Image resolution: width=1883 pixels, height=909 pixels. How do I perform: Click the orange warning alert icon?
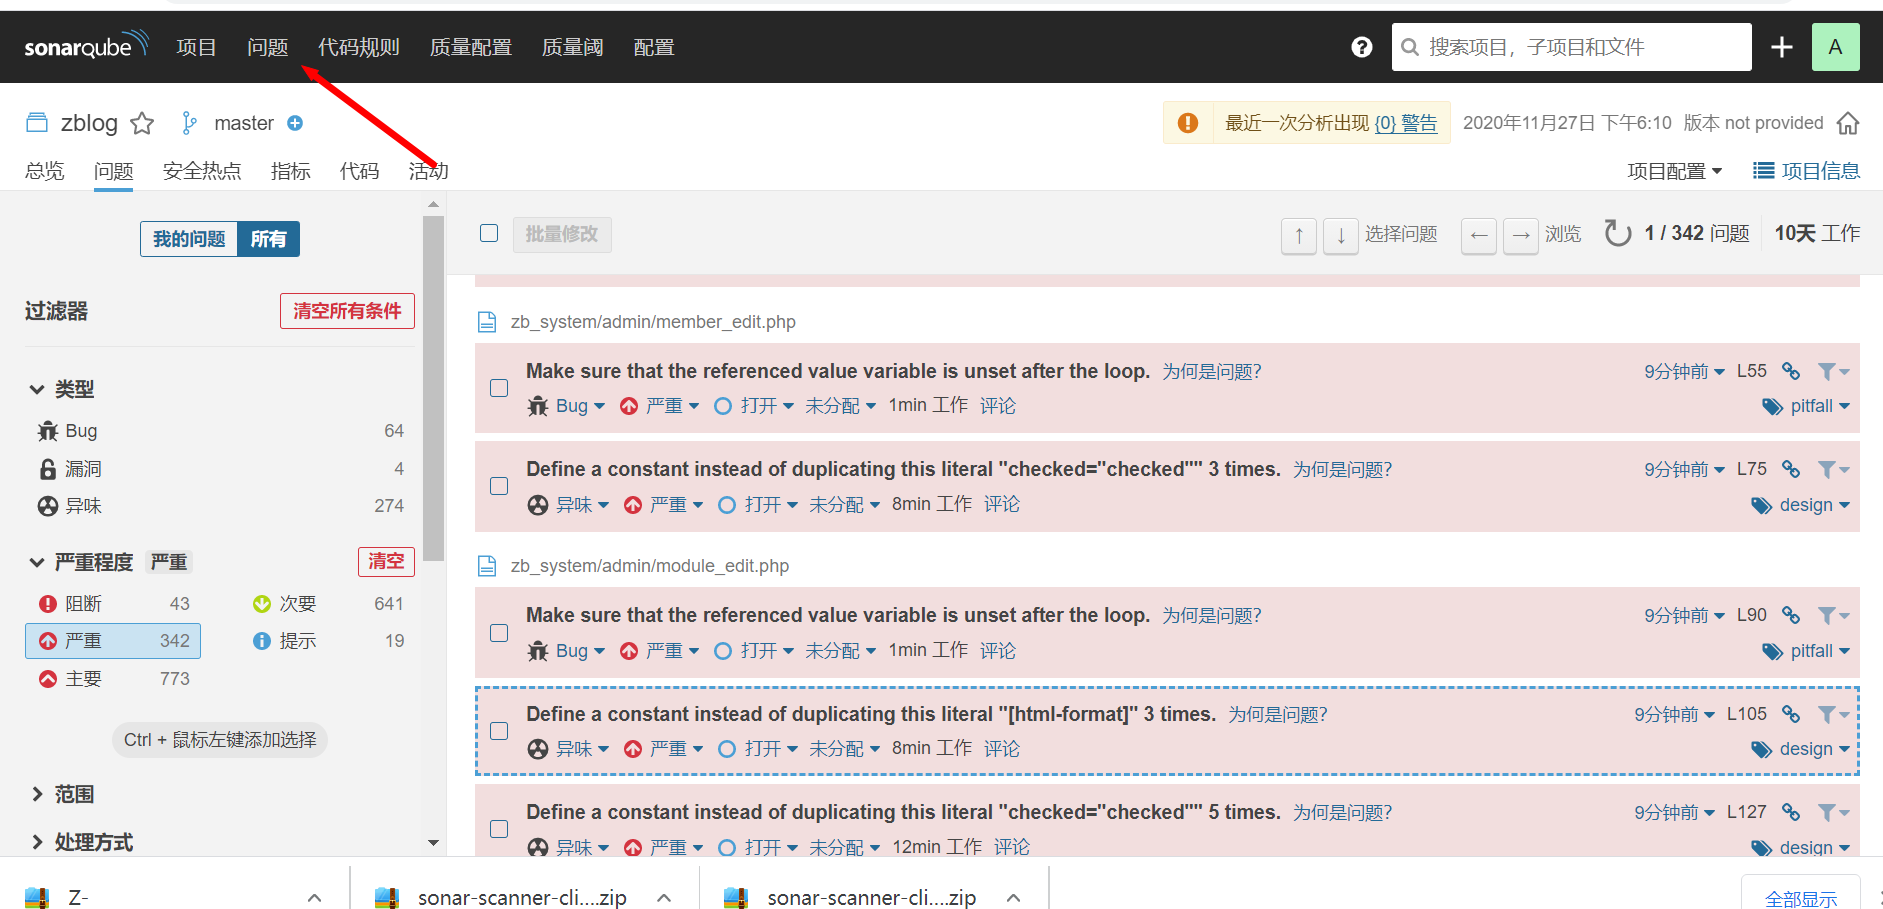pyautogui.click(x=1187, y=123)
